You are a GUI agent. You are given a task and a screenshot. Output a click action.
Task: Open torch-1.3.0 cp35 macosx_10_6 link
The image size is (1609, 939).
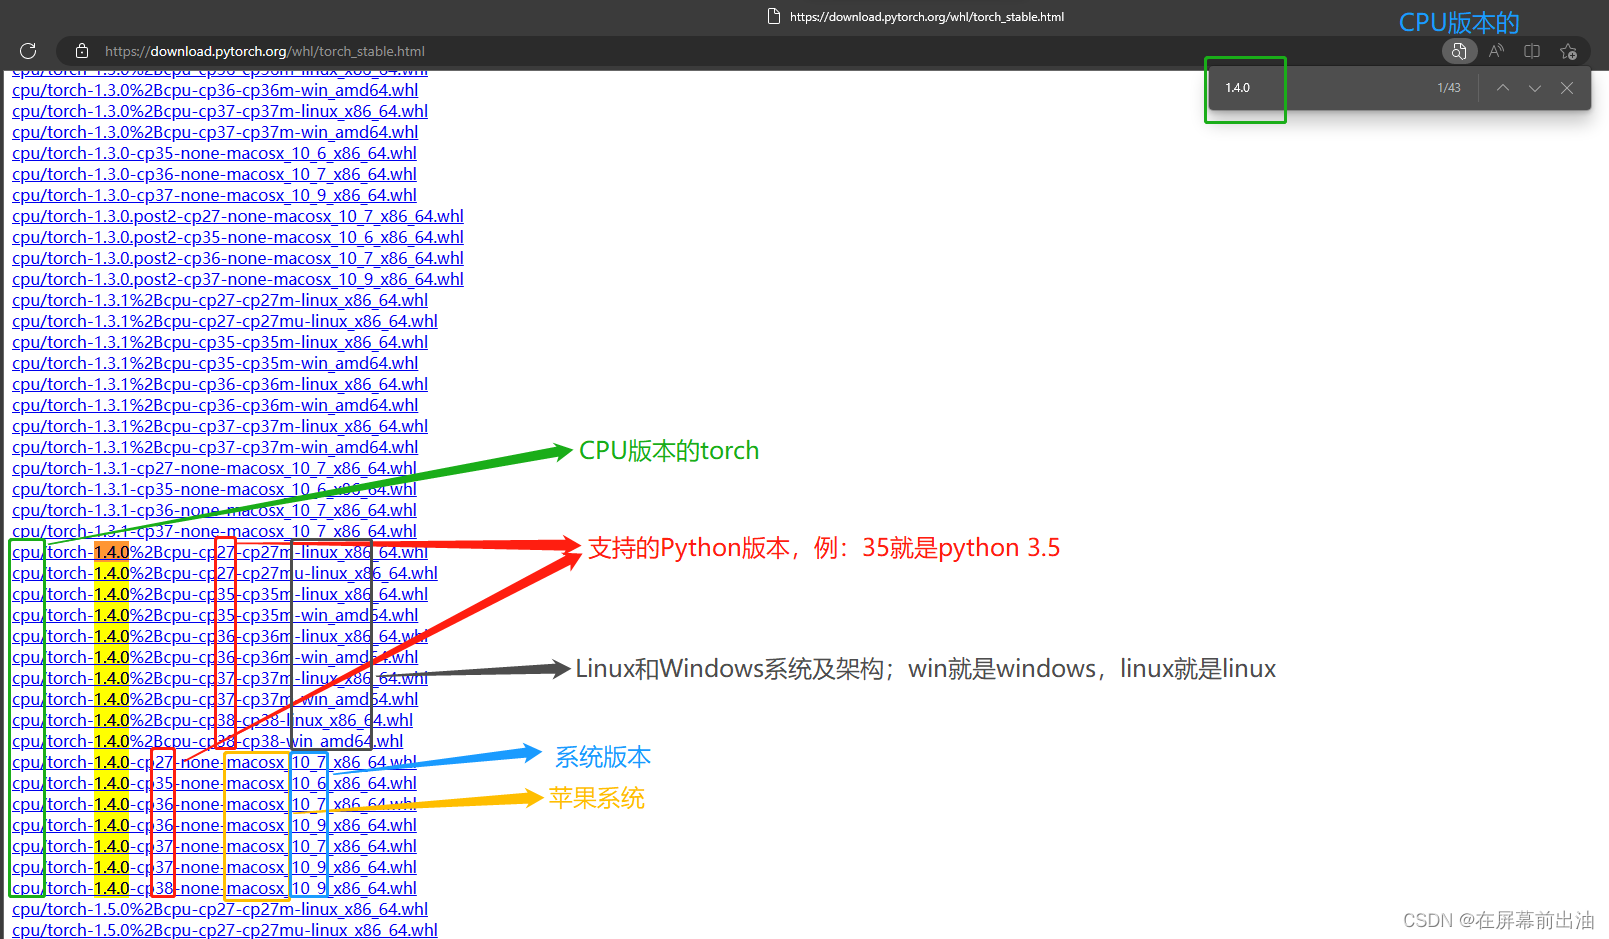tap(214, 153)
